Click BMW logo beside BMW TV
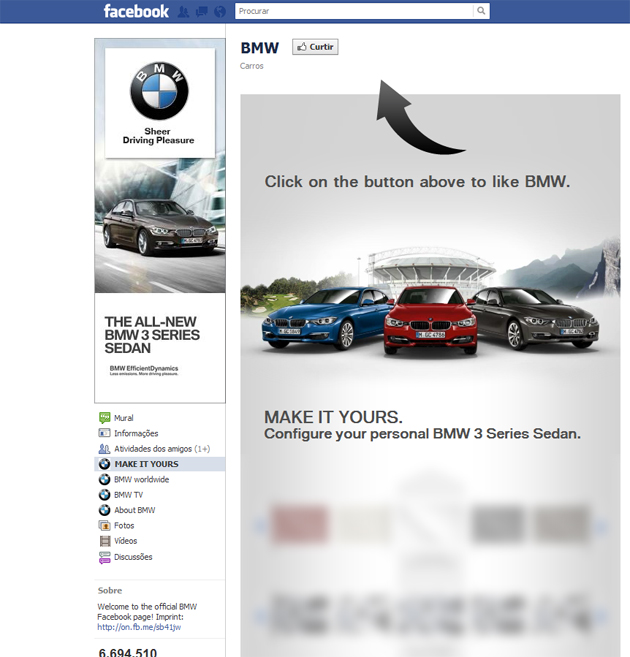Viewport: 630px width, 657px height. coord(104,495)
